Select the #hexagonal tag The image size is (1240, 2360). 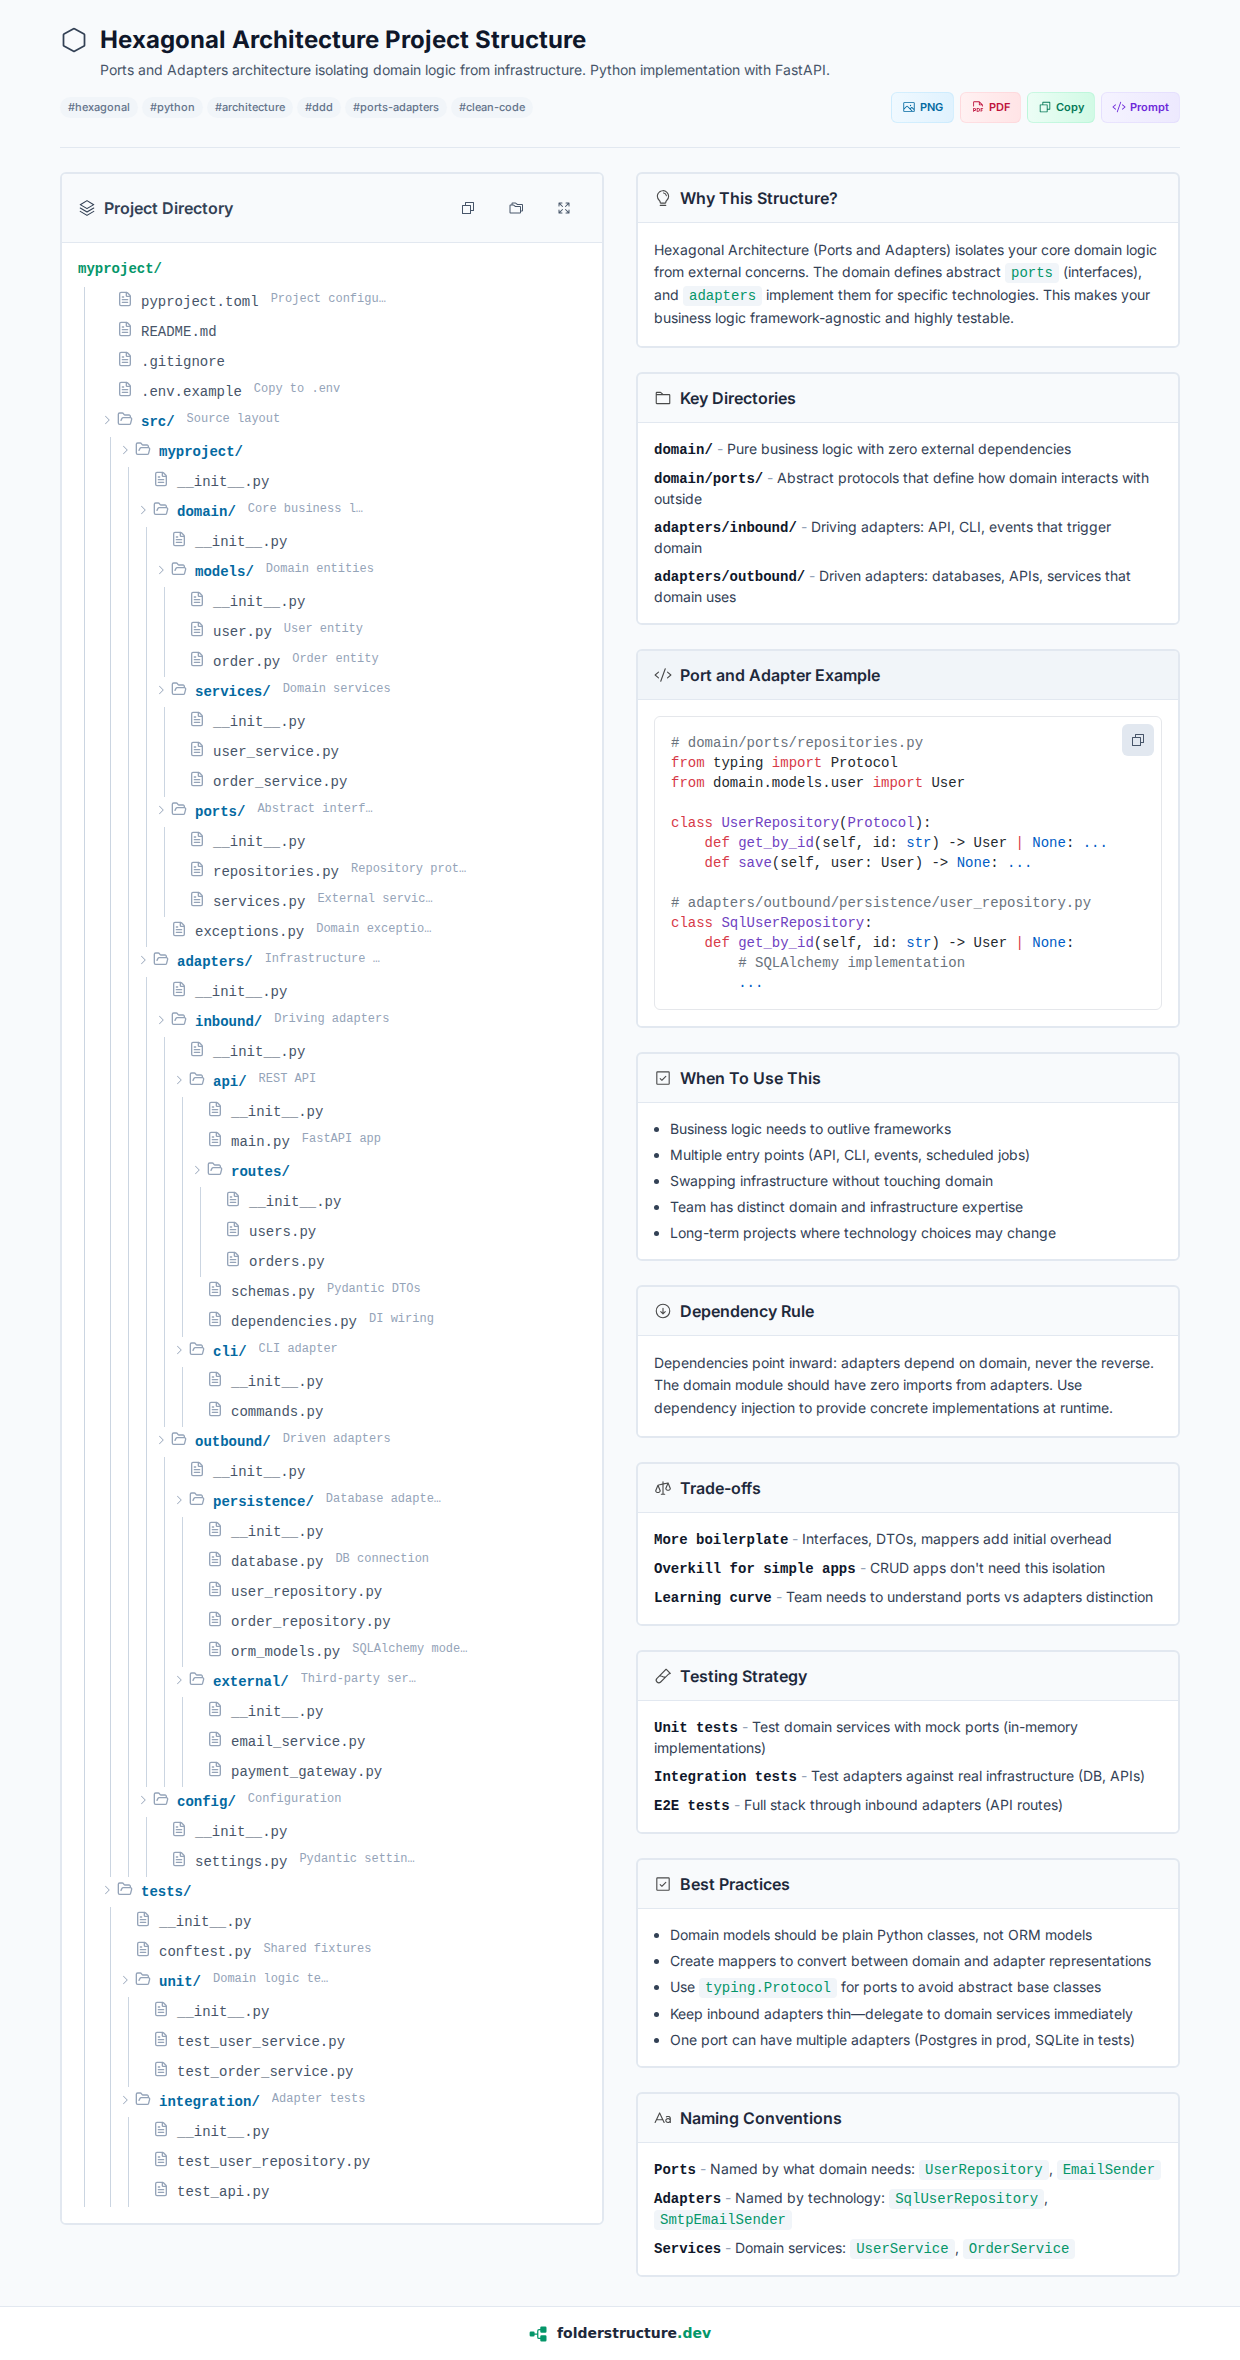point(99,107)
